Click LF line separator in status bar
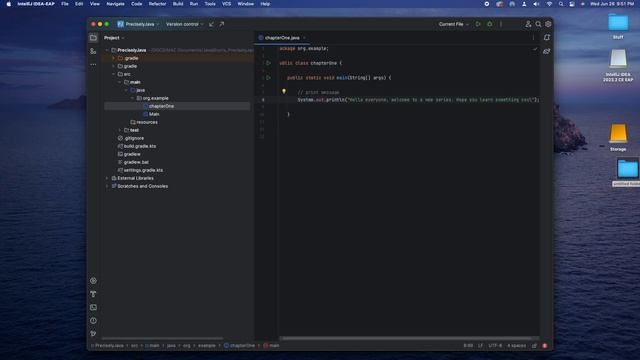The height and width of the screenshot is (360, 640). 480,346
